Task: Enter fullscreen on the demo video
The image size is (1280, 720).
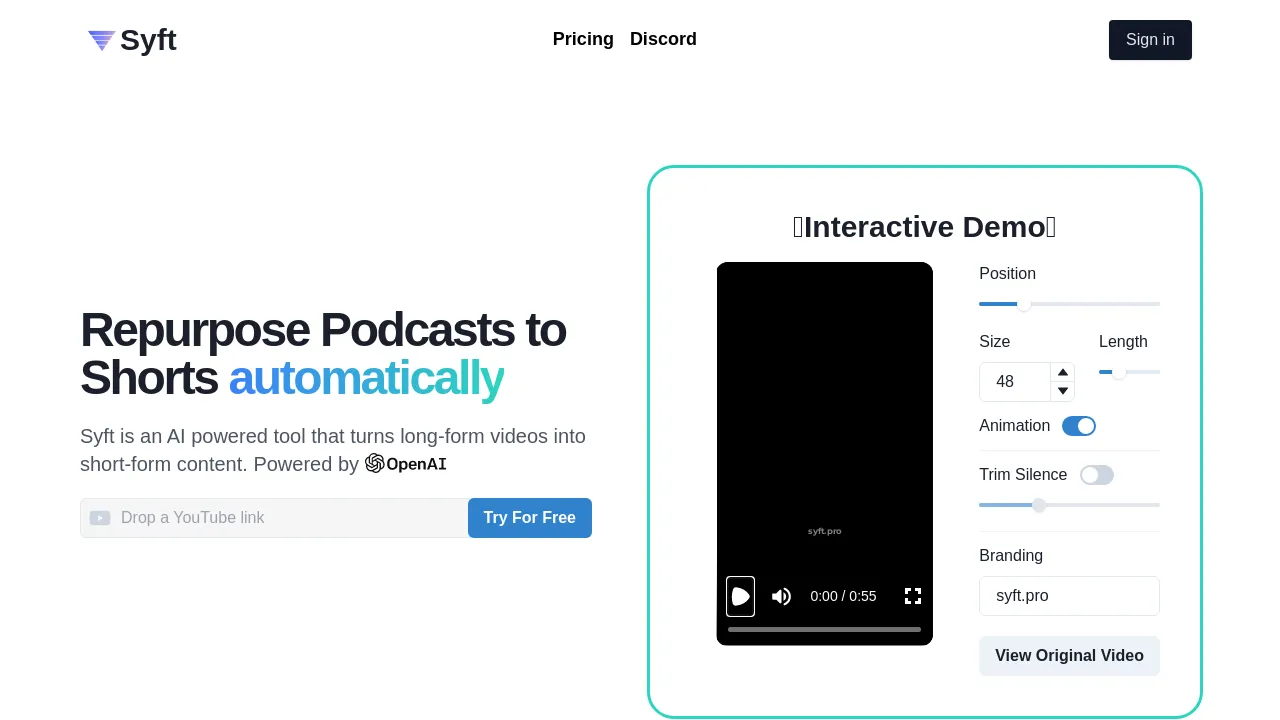Action: pyautogui.click(x=913, y=596)
